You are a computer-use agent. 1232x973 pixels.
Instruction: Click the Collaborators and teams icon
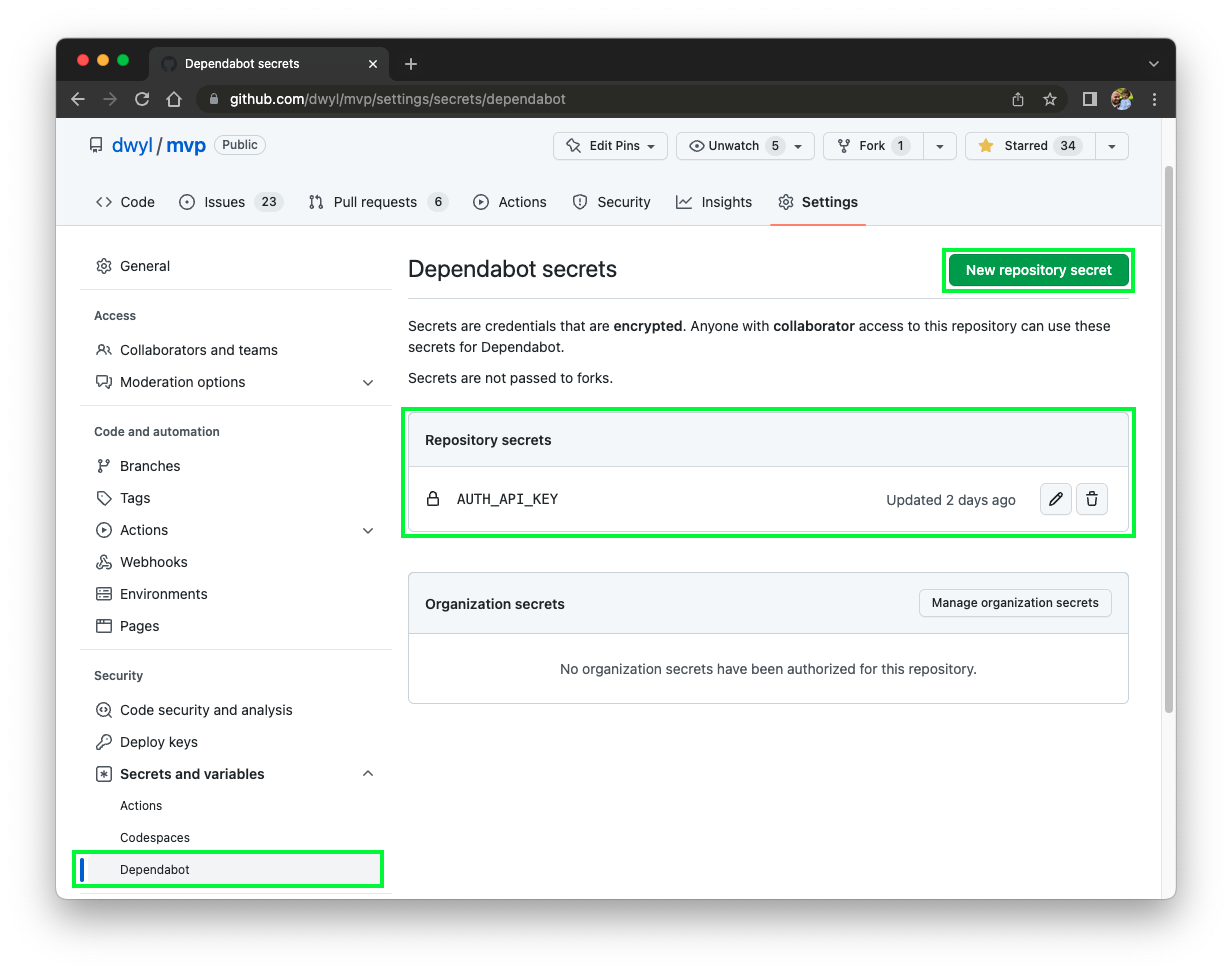[104, 350]
